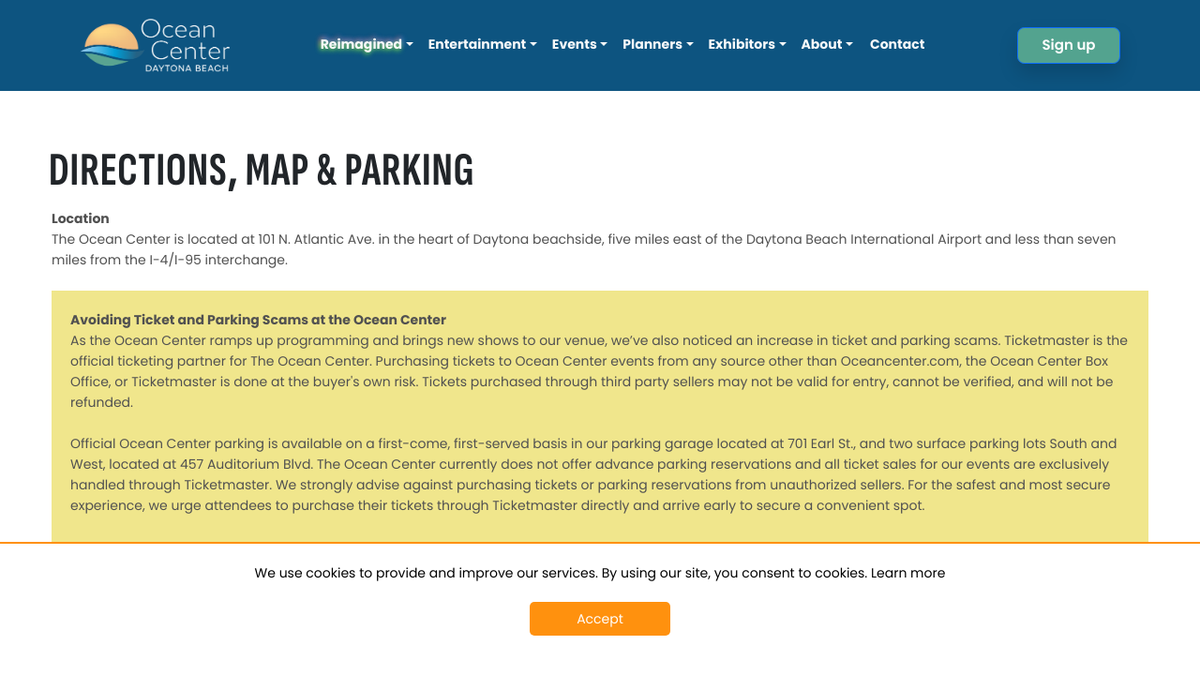
Task: Accept the cookie consent
Action: point(600,619)
